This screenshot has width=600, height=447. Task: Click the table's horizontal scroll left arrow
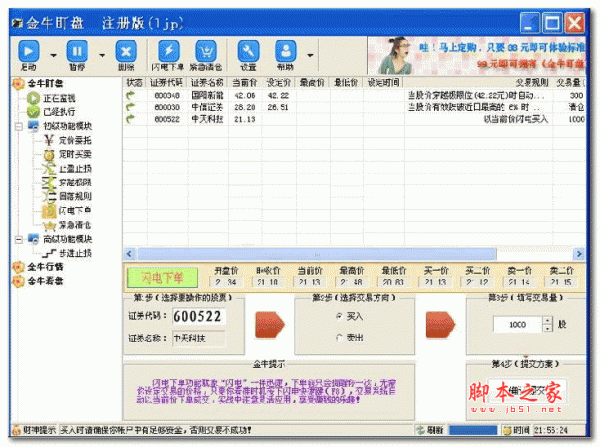tap(129, 254)
